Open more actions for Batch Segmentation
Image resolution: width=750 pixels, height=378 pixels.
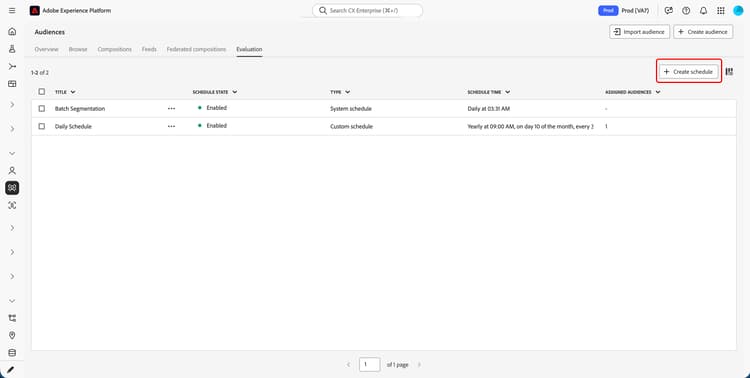171,109
